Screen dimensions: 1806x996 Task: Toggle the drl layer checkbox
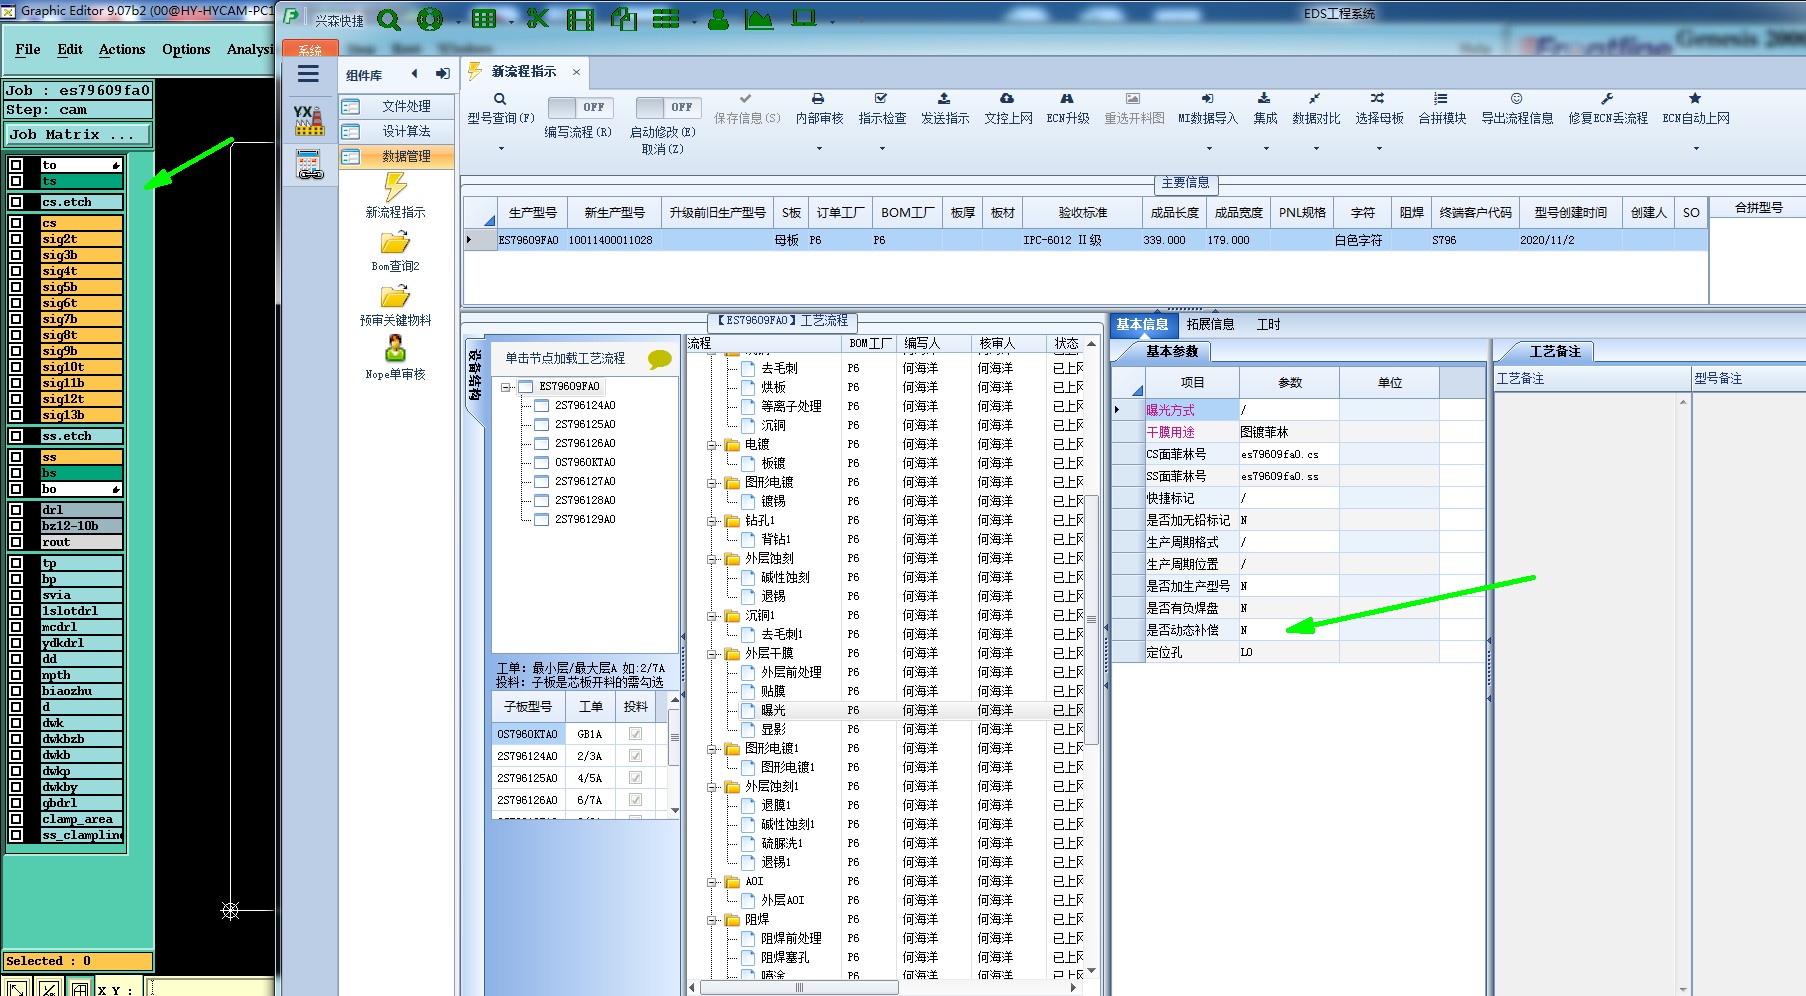pyautogui.click(x=16, y=510)
